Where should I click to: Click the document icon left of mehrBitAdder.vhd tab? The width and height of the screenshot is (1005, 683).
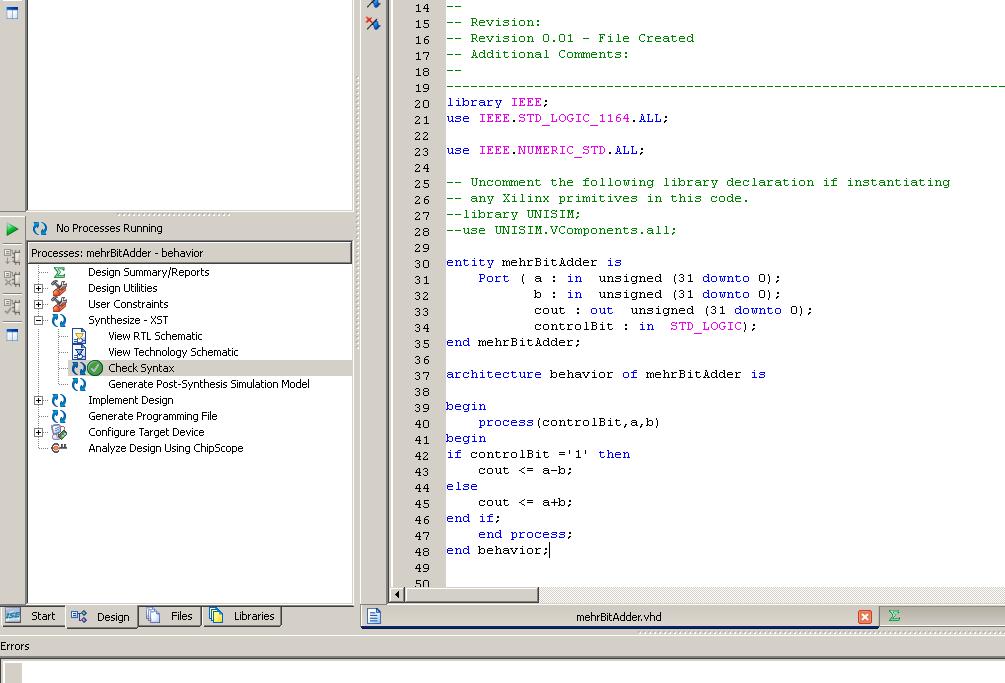(374, 616)
